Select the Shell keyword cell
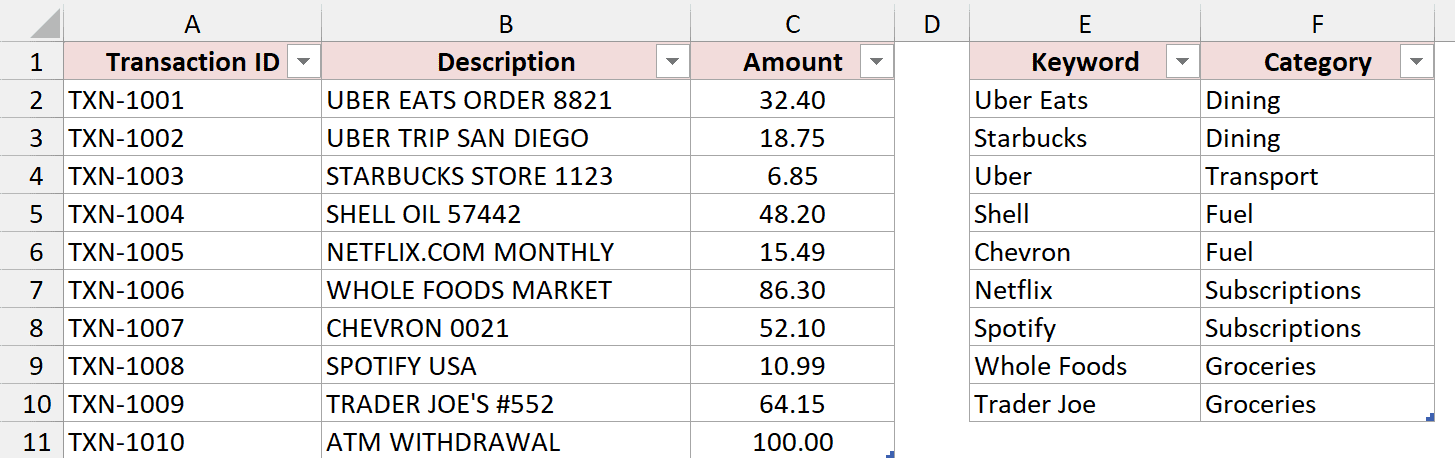This screenshot has width=1455, height=458. (x=1085, y=214)
